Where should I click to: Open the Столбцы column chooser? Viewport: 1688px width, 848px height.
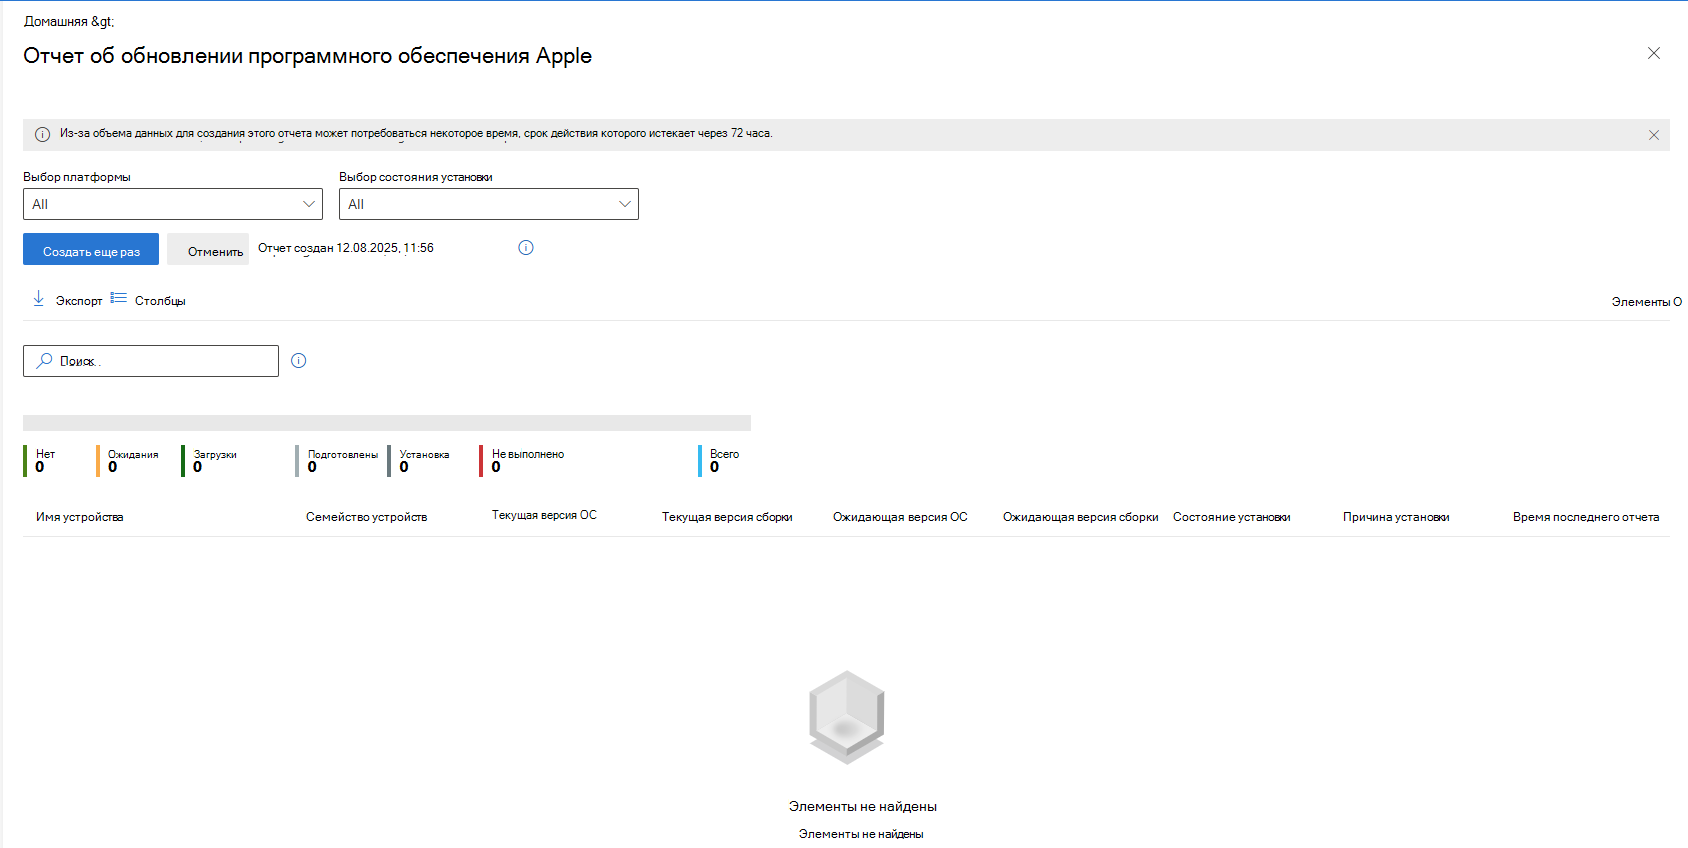(x=160, y=301)
